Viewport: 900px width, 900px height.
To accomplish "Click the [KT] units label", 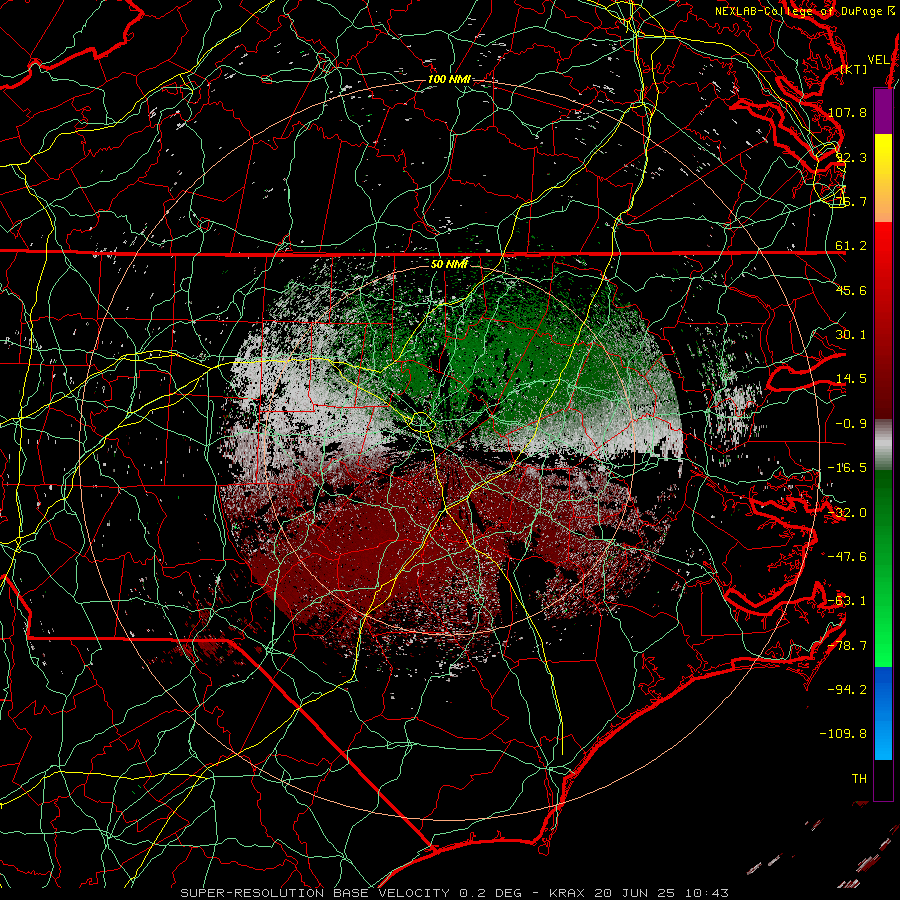I will pyautogui.click(x=854, y=69).
